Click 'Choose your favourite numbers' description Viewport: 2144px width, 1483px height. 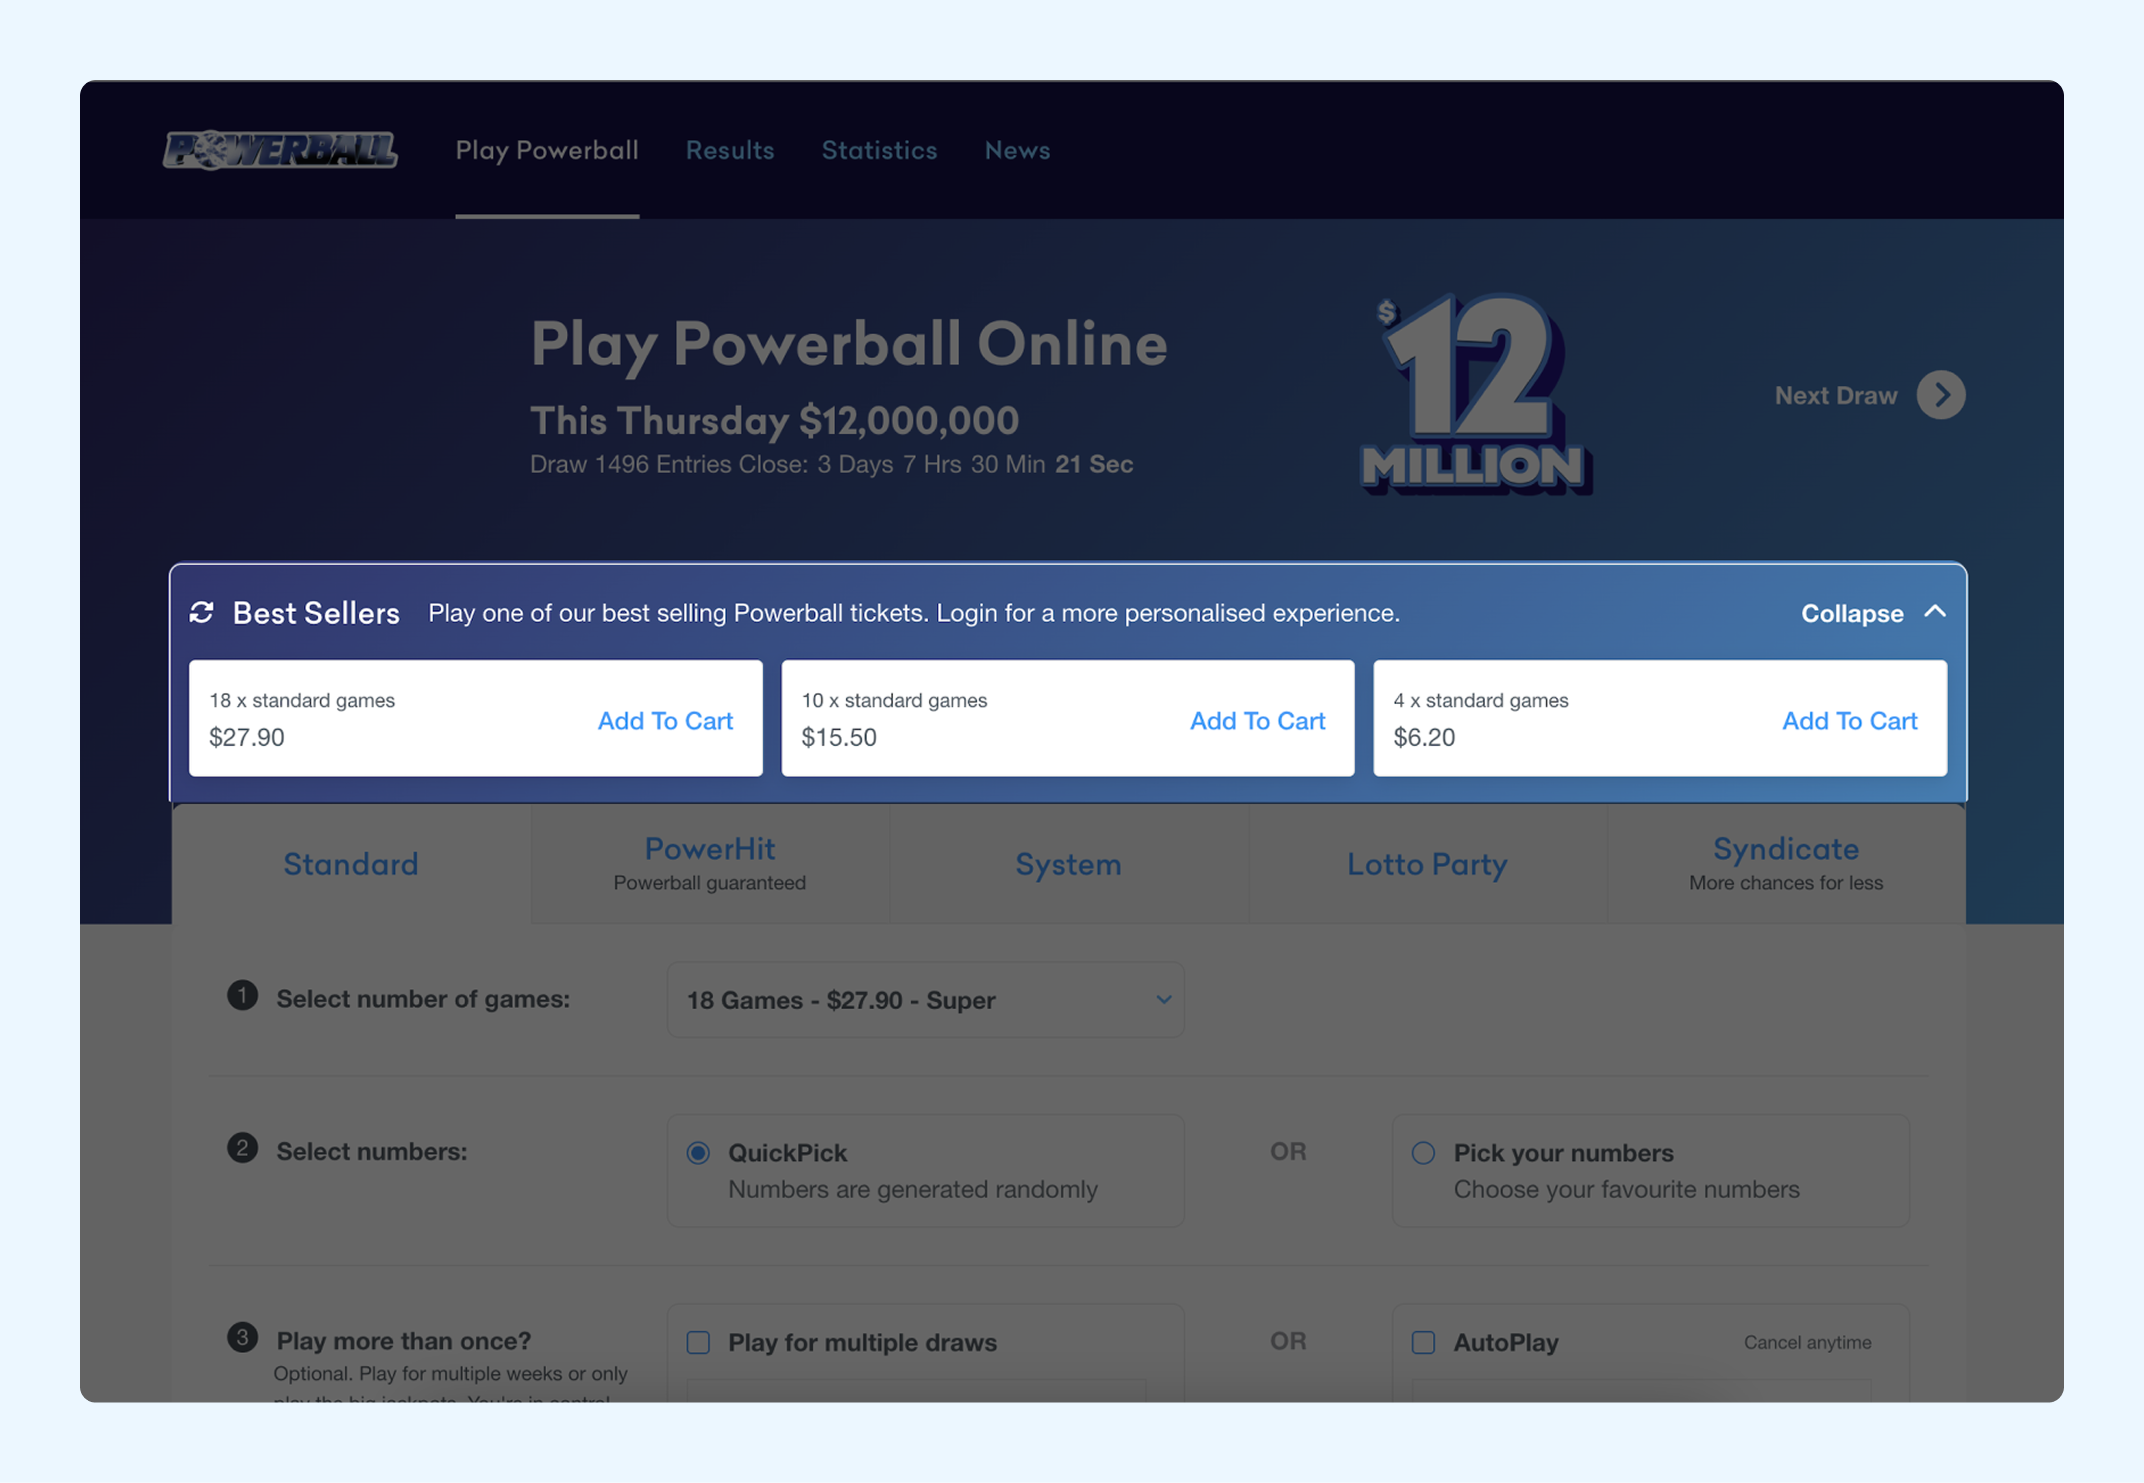tap(1627, 1189)
